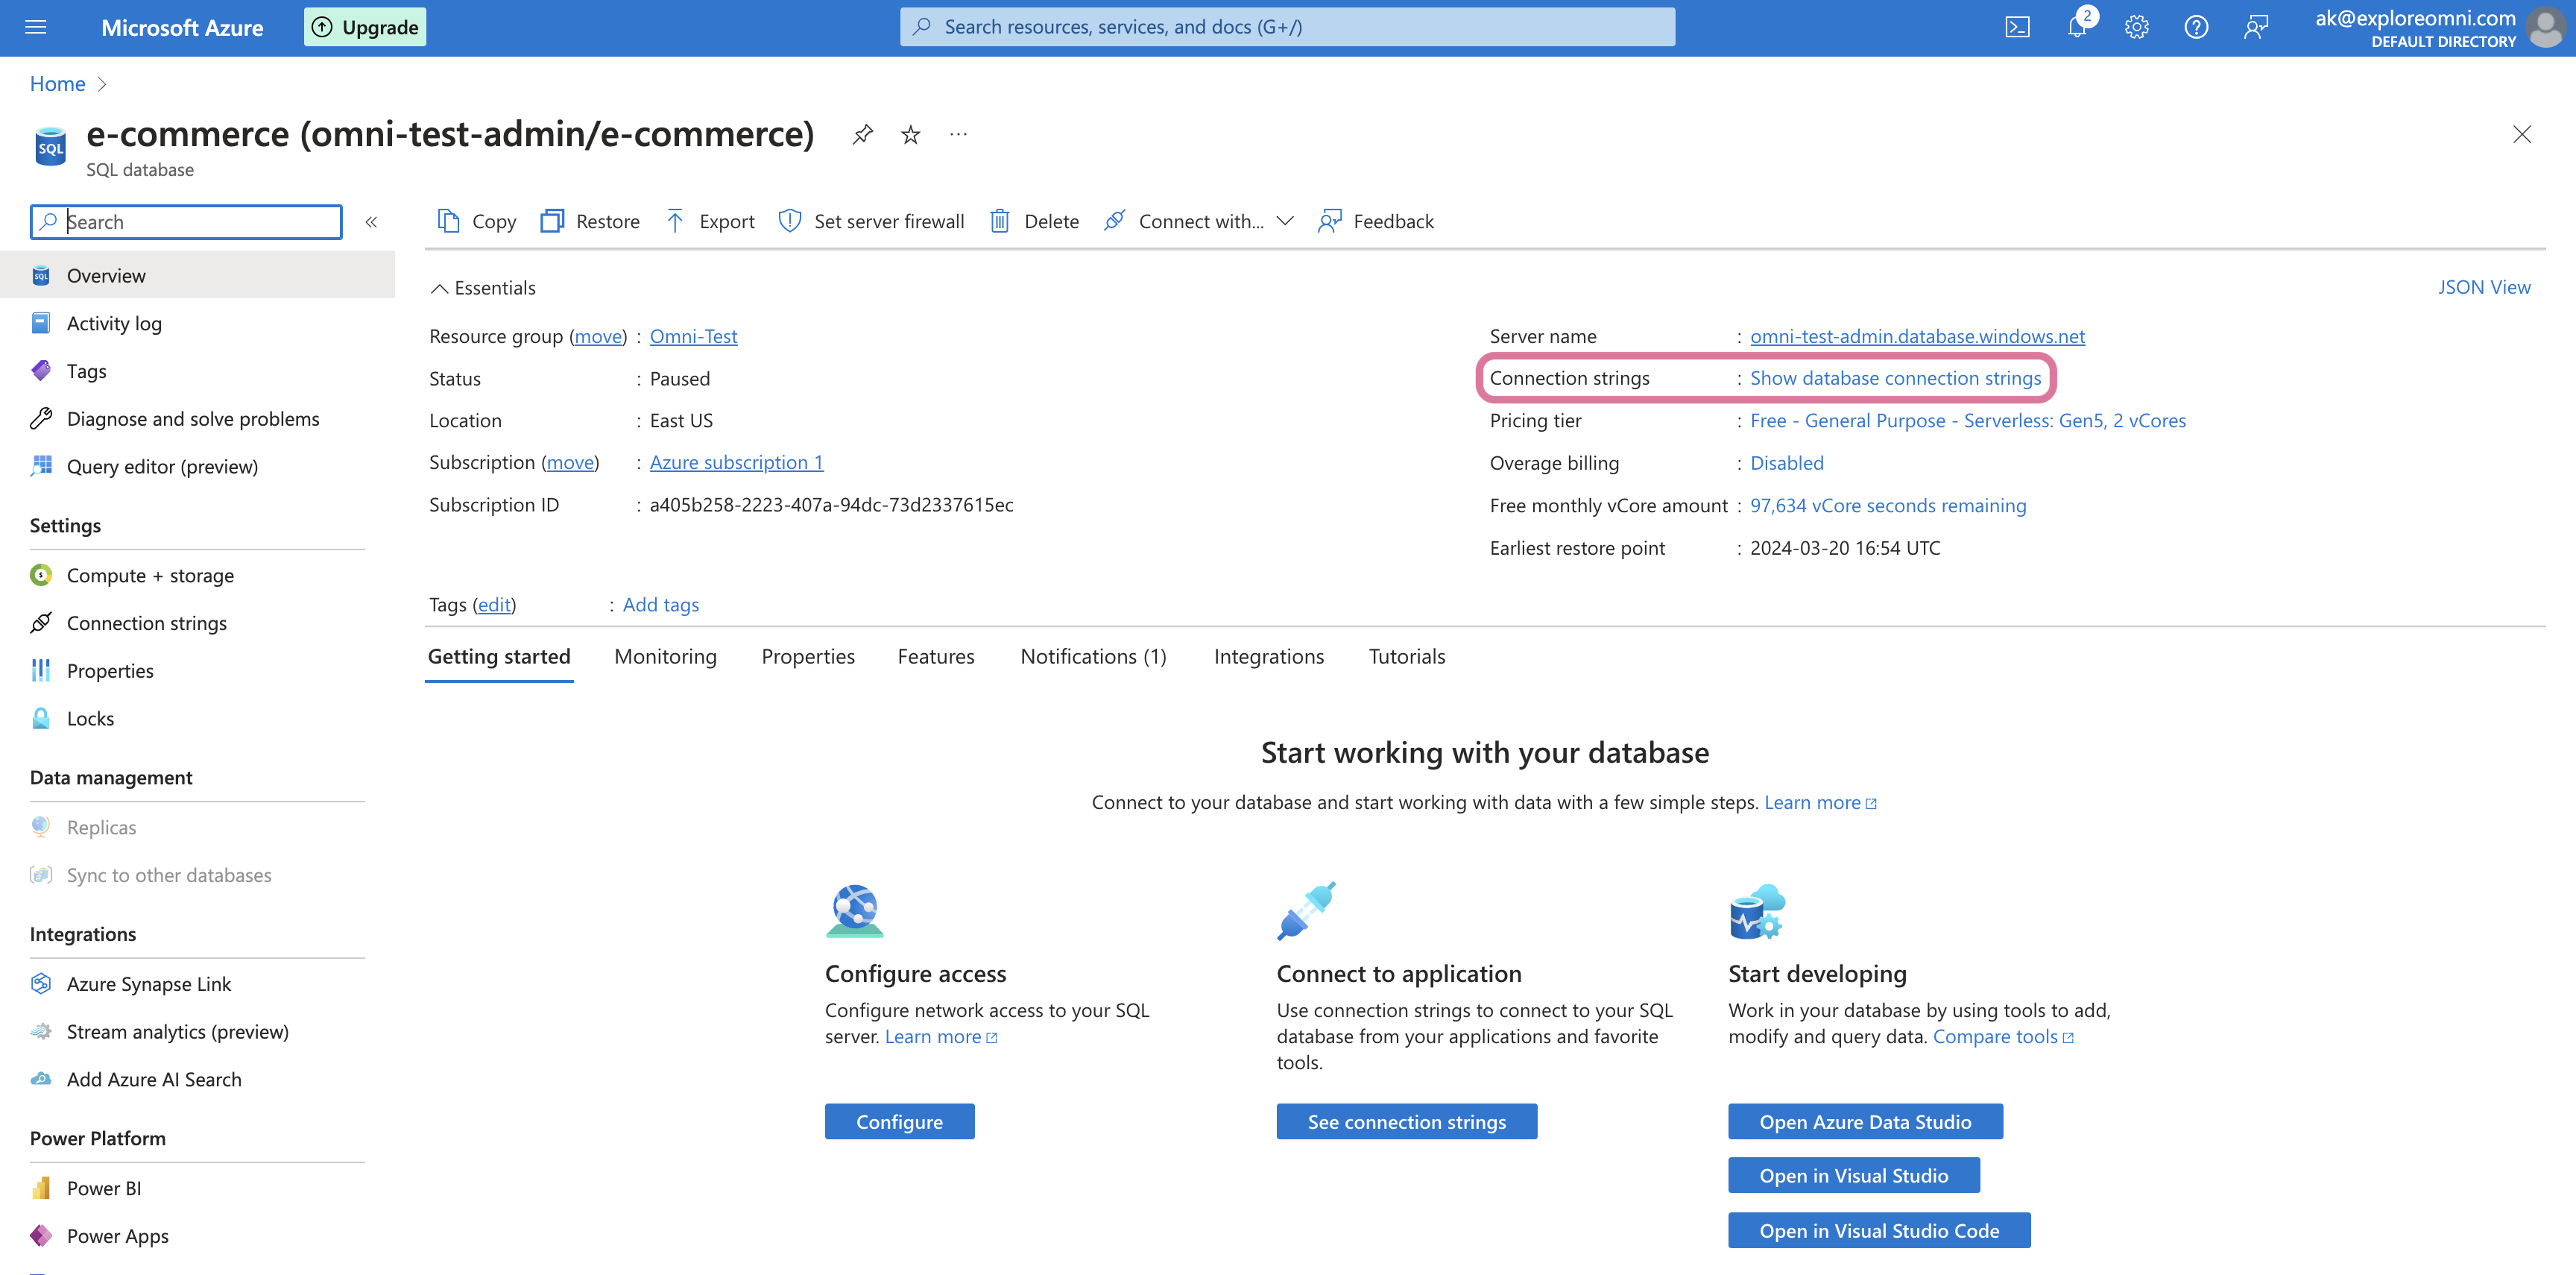Switch to the Notifications (1) tab

tap(1092, 656)
